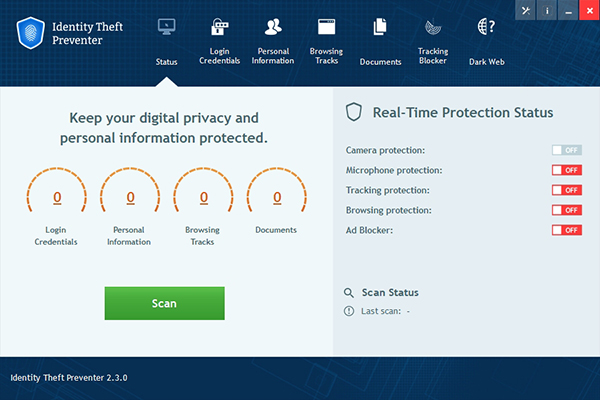Open the Personal Information people icon
The width and height of the screenshot is (600, 400).
(274, 28)
